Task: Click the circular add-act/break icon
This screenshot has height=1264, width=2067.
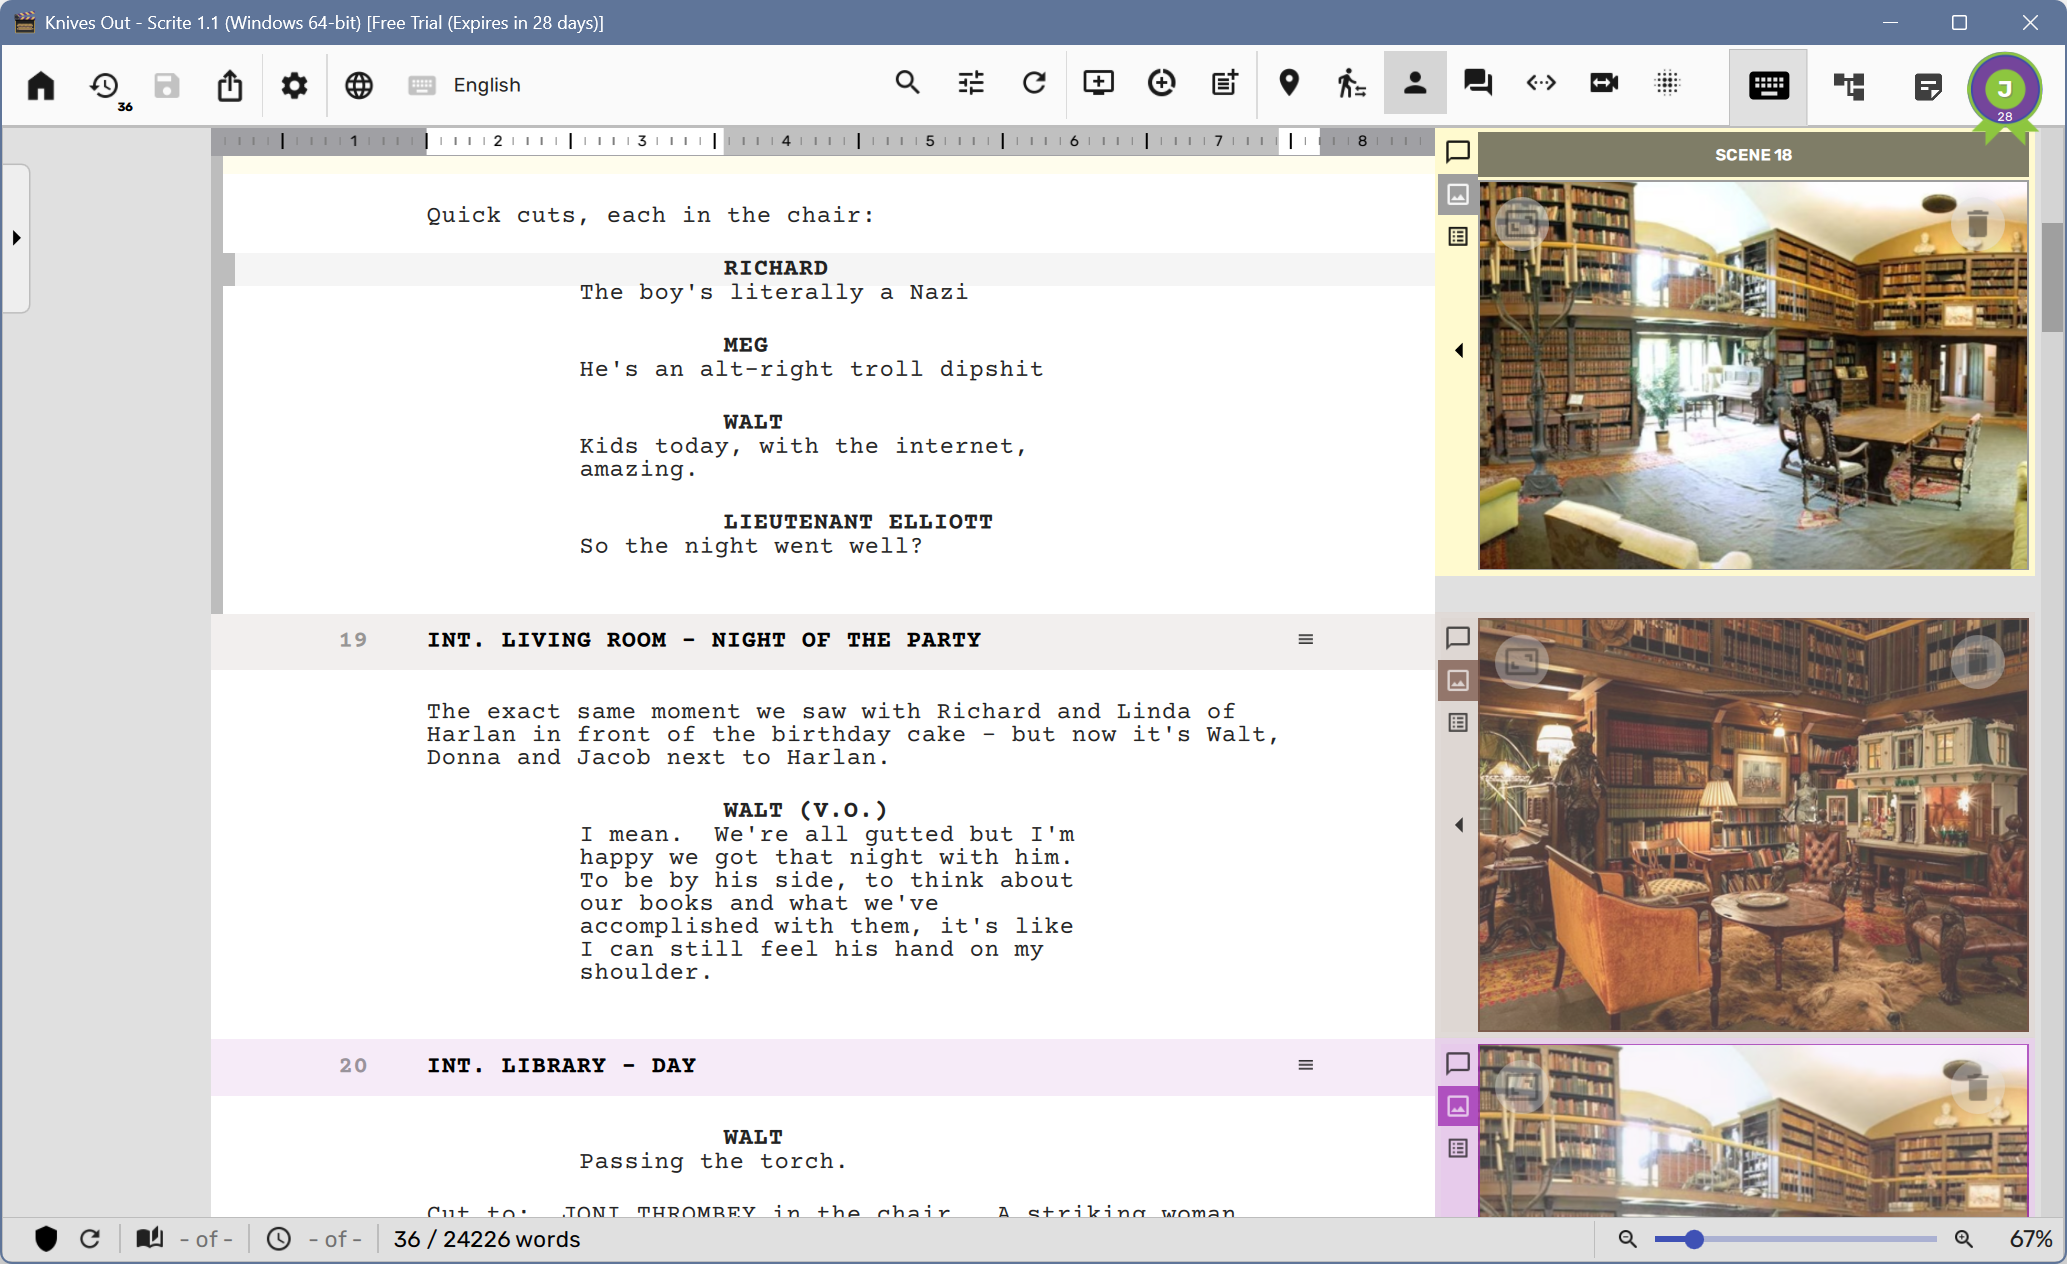Action: coord(1162,83)
